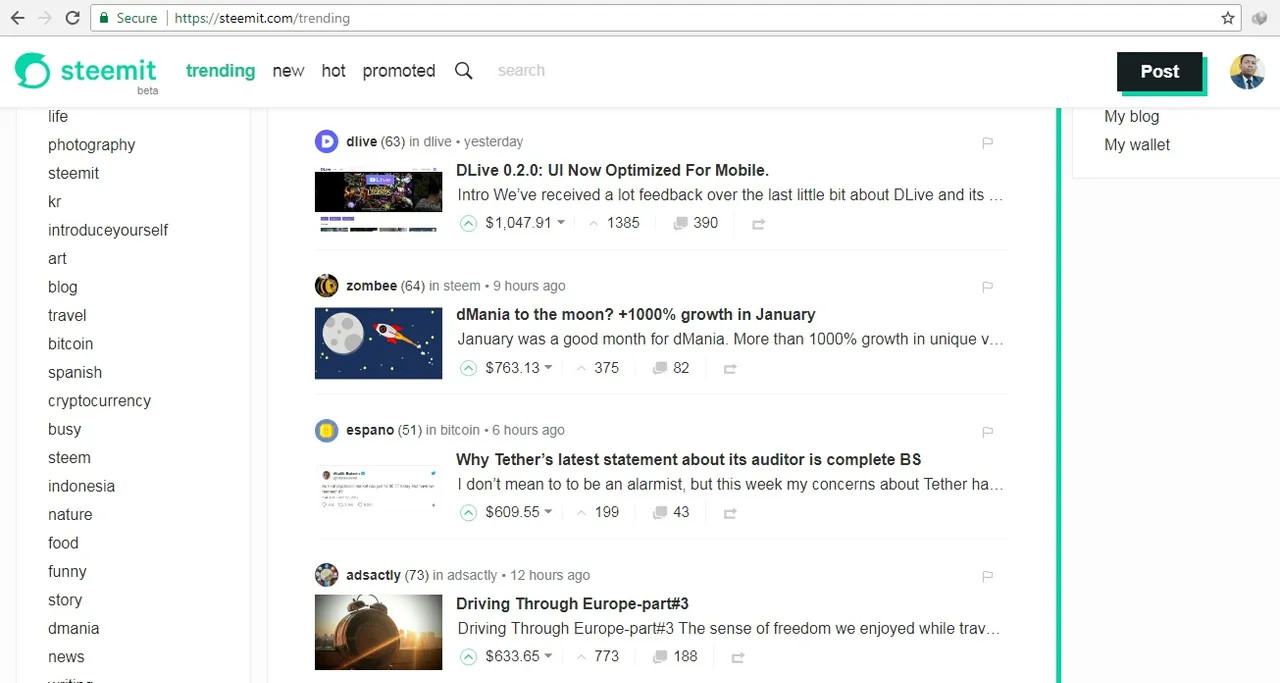
Task: Click the search input field
Action: [x=521, y=71]
